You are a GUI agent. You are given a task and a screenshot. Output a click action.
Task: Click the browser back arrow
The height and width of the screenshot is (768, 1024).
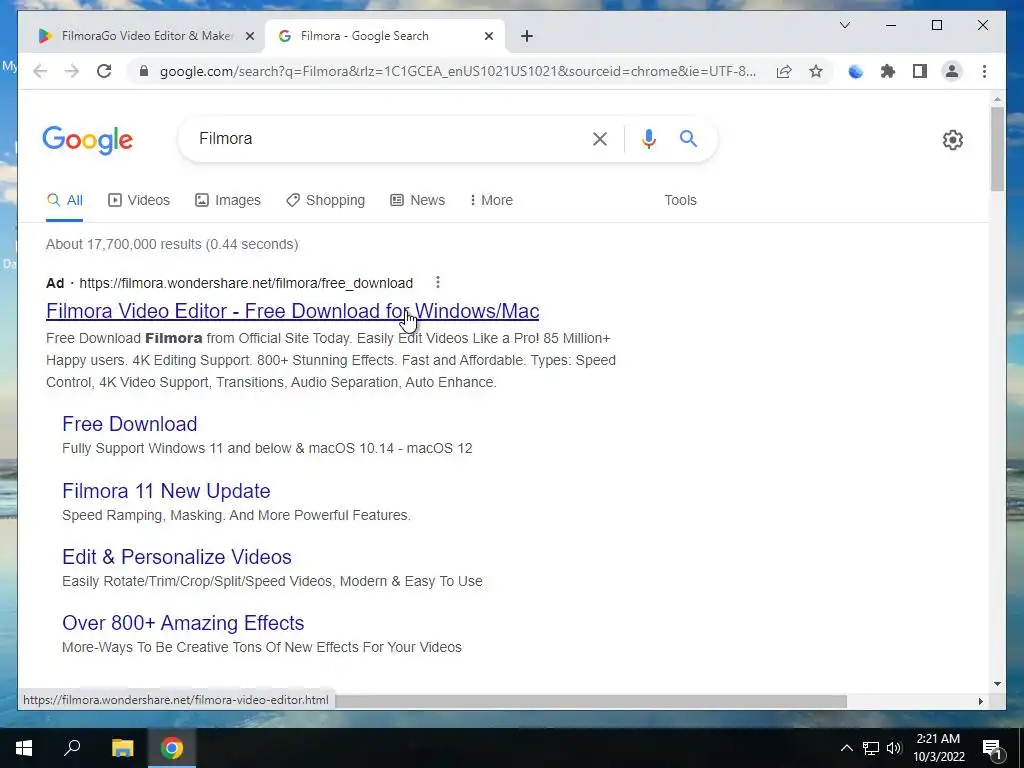click(40, 71)
